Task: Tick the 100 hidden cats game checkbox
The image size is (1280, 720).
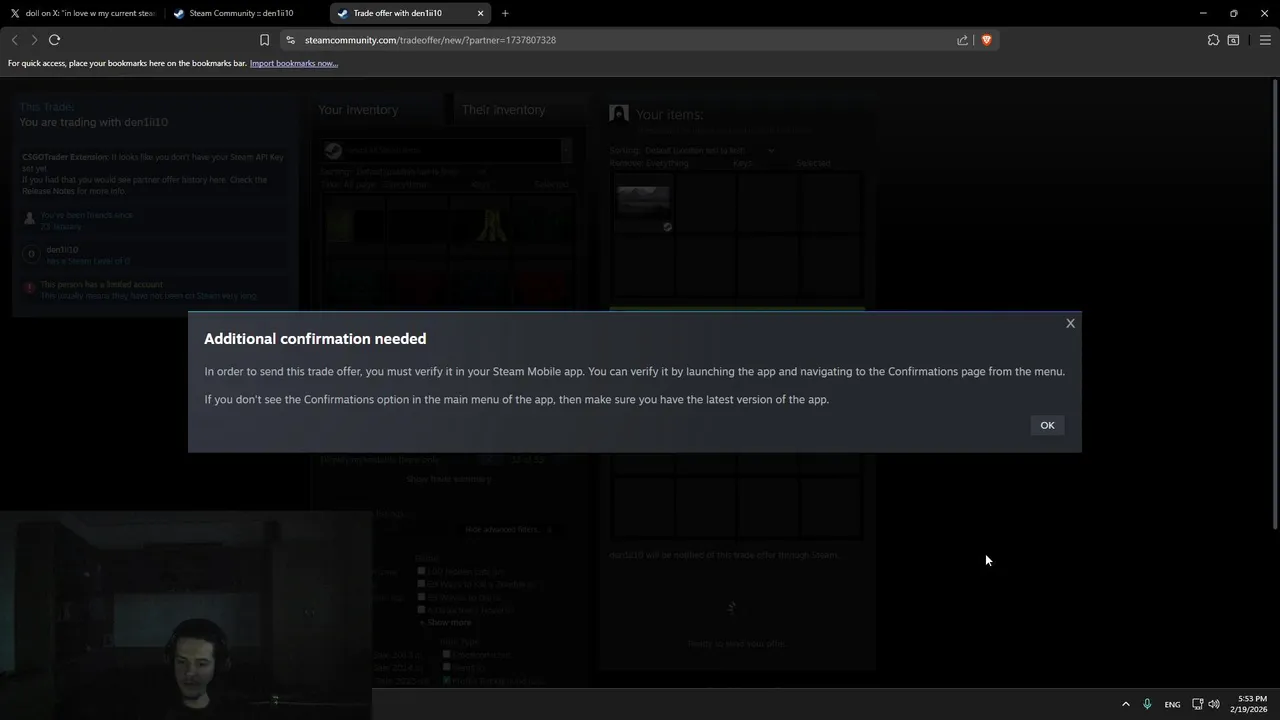Action: click(x=421, y=571)
